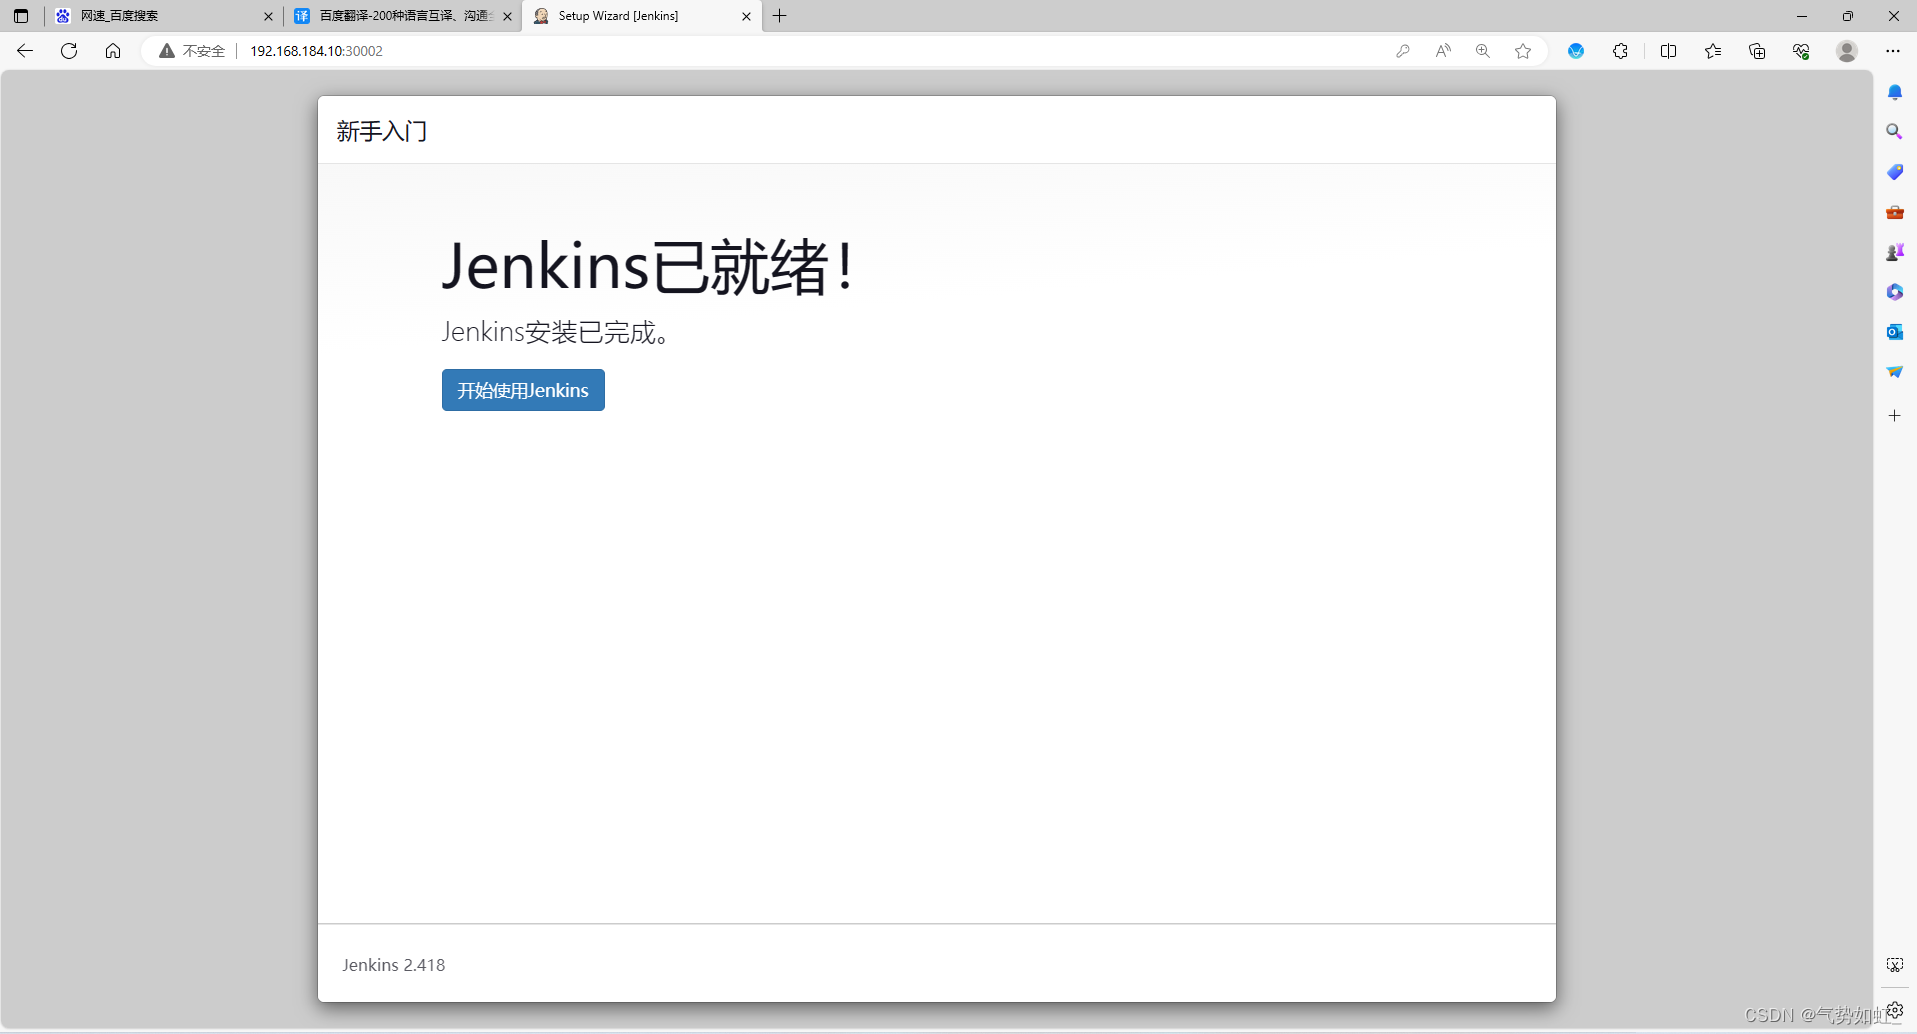Close the 百度翻译 tab
This screenshot has height=1034, width=1917.
coord(507,16)
